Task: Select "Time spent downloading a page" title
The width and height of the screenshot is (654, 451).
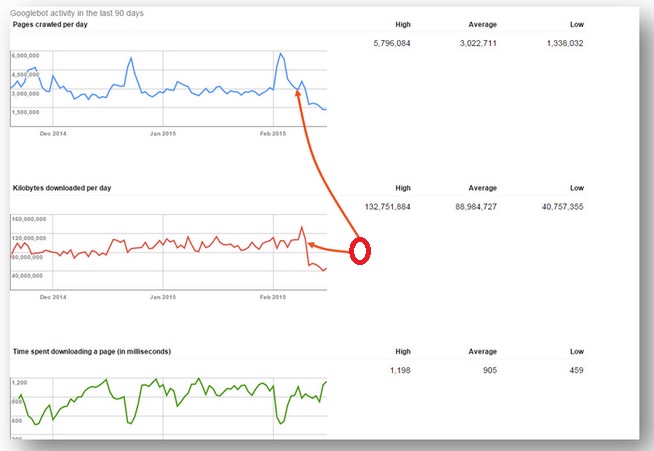Action: [92, 351]
